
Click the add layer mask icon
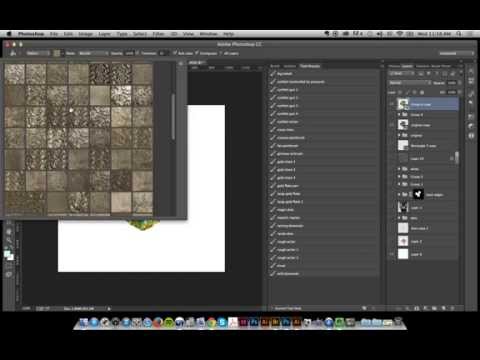tap(417, 308)
